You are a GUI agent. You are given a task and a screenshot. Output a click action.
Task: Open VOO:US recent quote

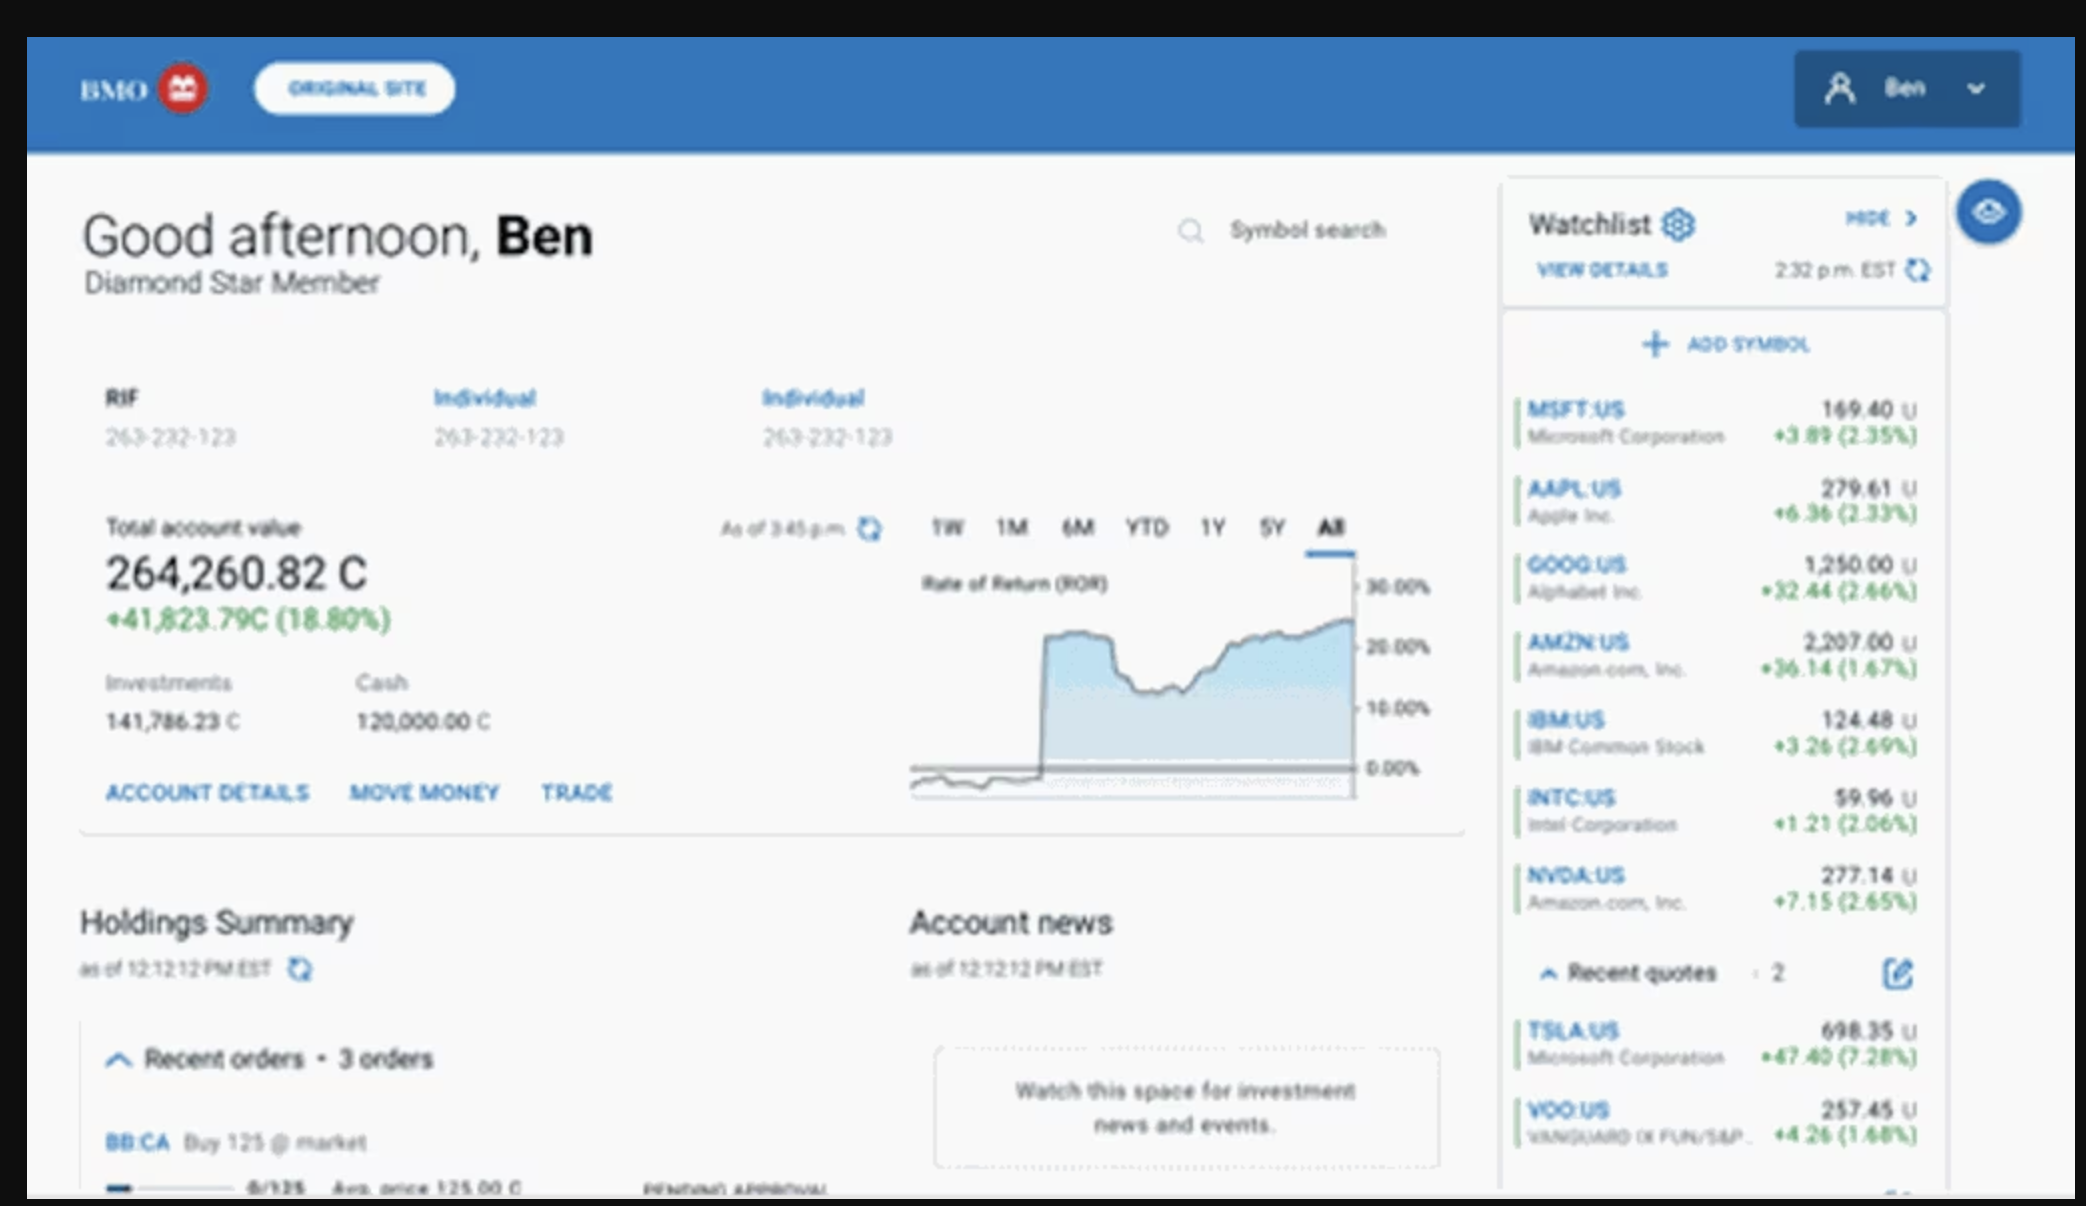(1568, 1110)
